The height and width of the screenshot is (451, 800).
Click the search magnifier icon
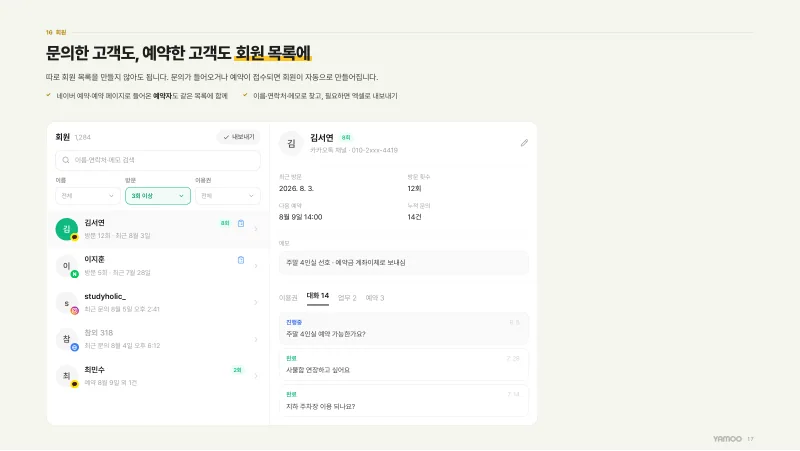(x=66, y=160)
